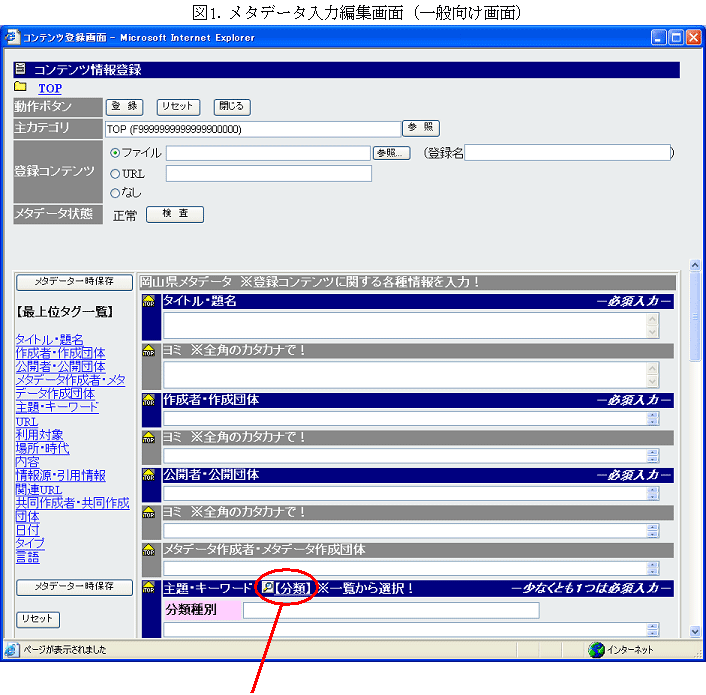Click TOP icon beside メタデータ作成者・メタデータ作成団体 header
This screenshot has width=706, height=695.
(149, 550)
